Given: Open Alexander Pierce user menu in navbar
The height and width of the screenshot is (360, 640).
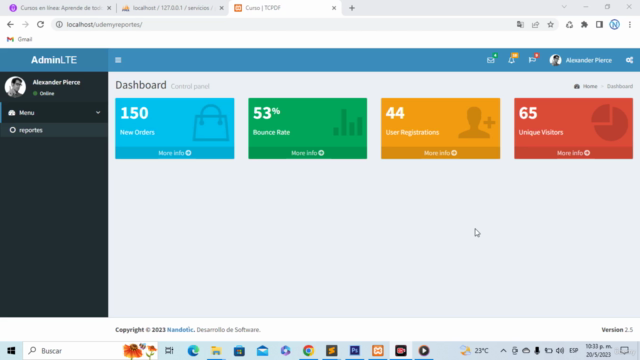Looking at the screenshot, I should 581,60.
